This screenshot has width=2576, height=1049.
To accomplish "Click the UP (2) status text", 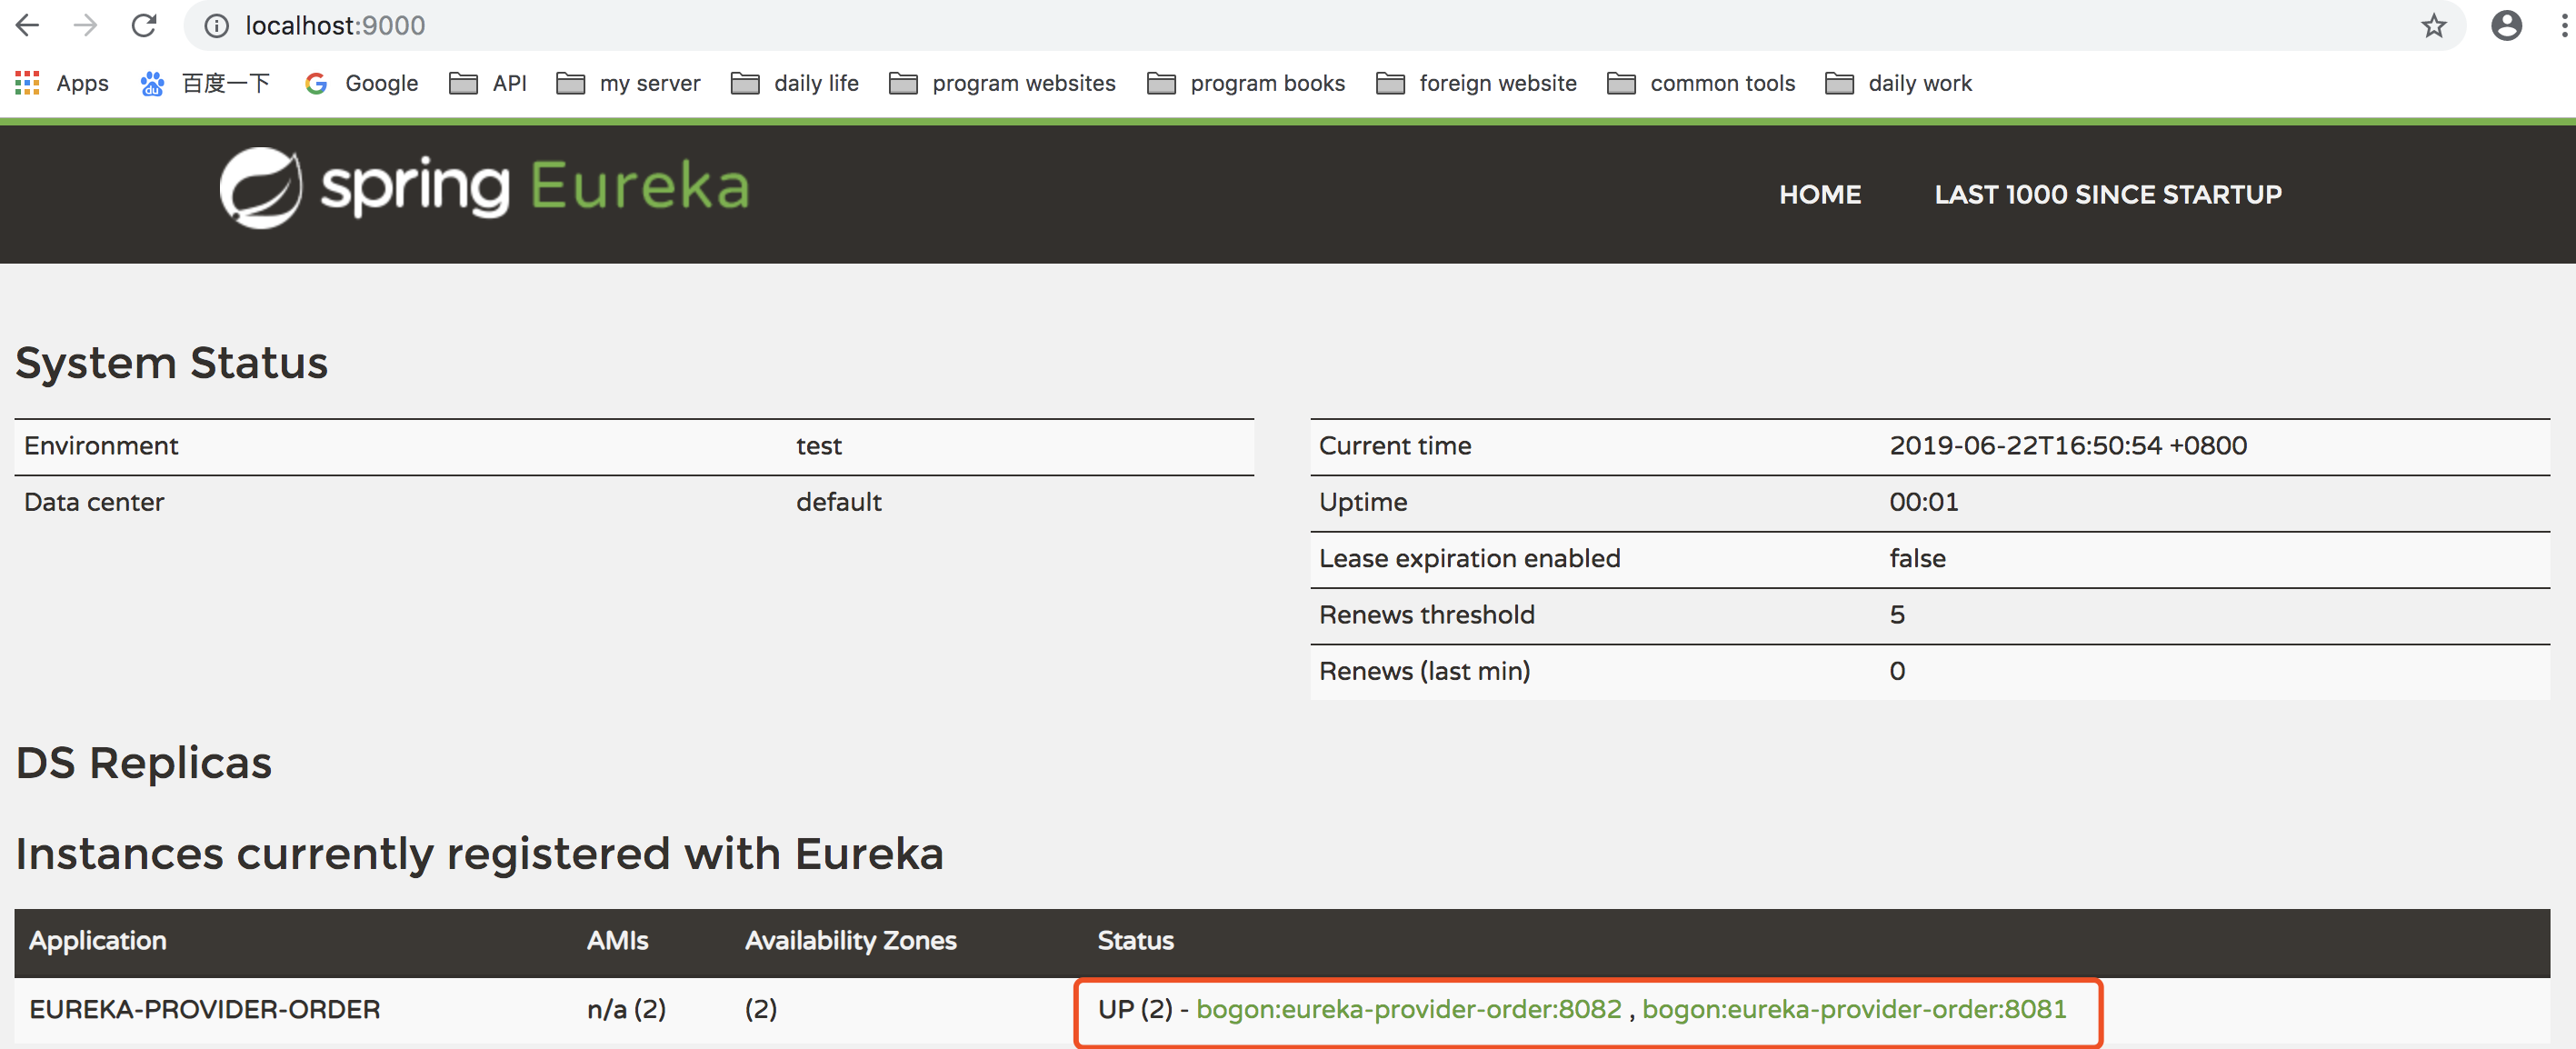I will point(1135,1009).
